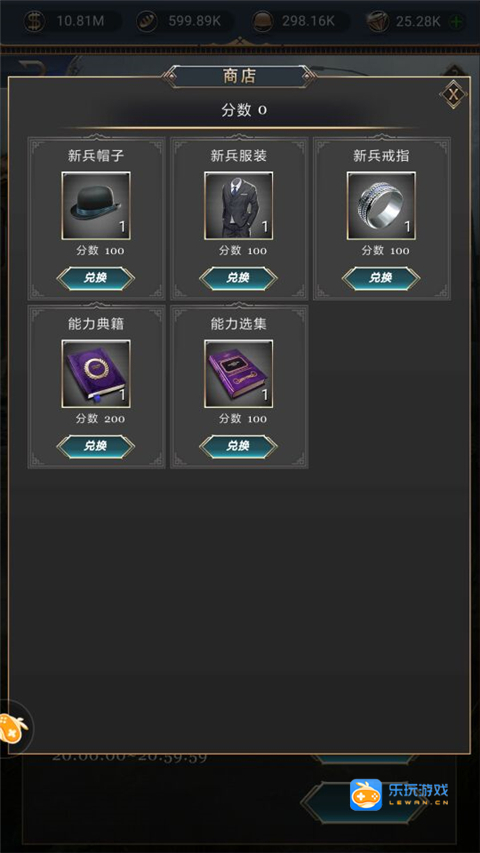Close the 商店 shop dialog
Image resolution: width=480 pixels, height=853 pixels.
(453, 95)
